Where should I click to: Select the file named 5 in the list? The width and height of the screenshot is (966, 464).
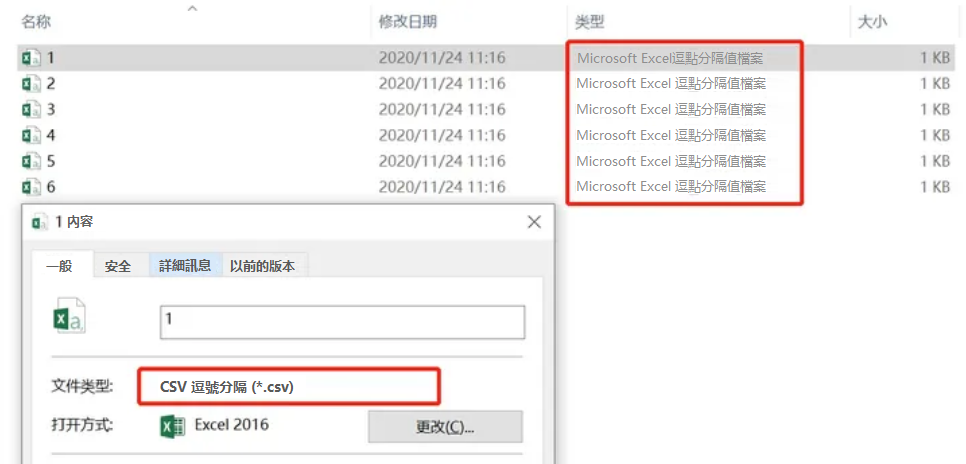point(51,161)
